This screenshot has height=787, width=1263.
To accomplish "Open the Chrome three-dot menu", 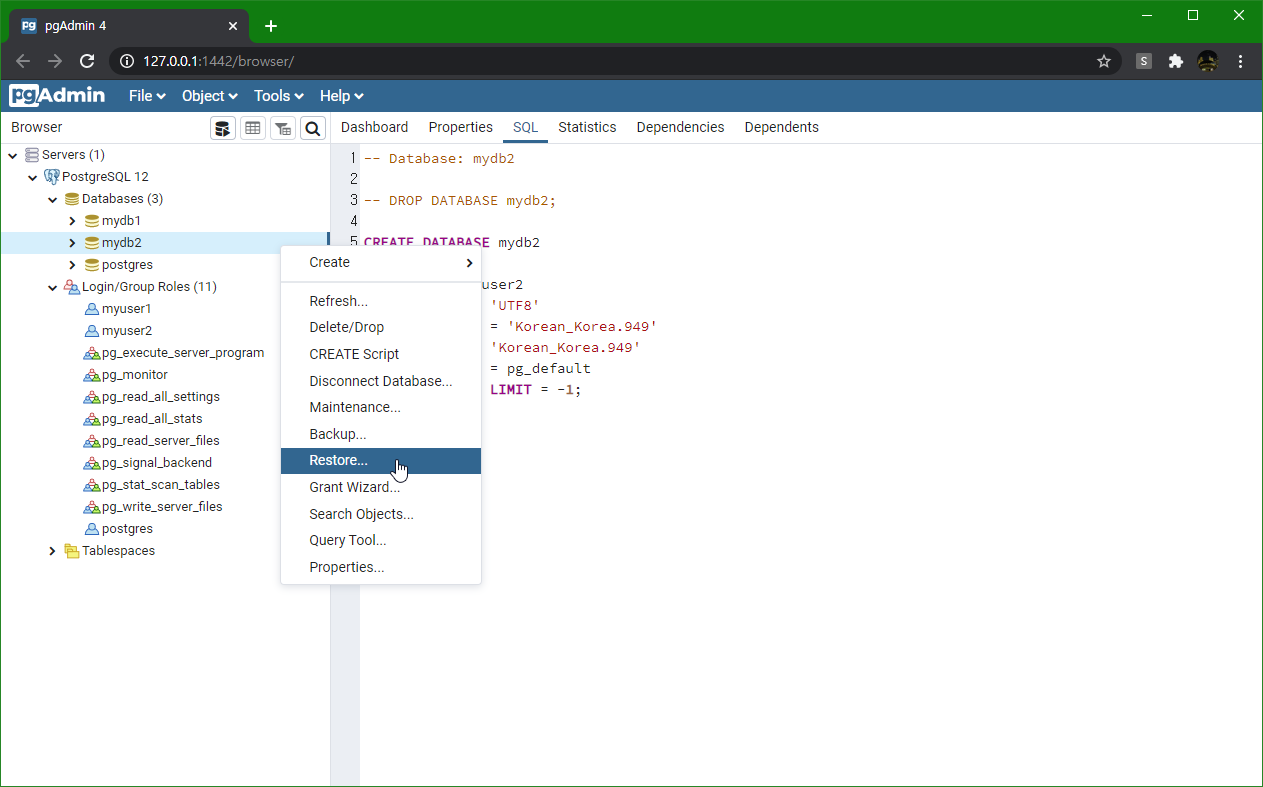I will (x=1241, y=61).
